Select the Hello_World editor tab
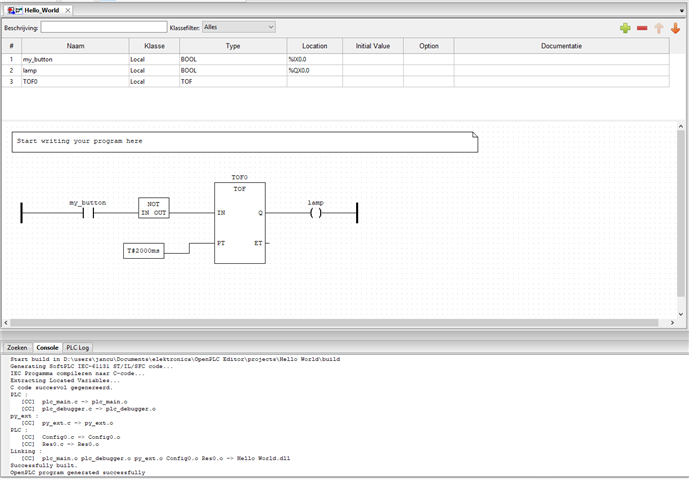This screenshot has height=480, width=689. (x=39, y=10)
